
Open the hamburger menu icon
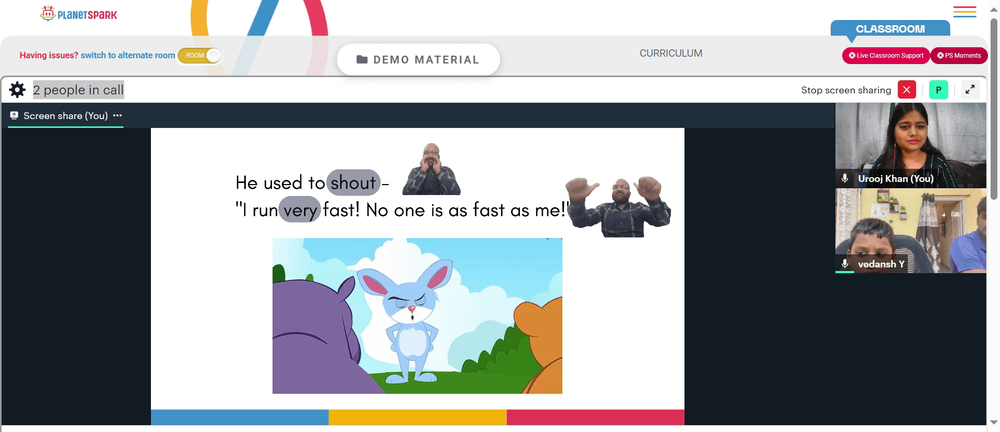click(964, 11)
